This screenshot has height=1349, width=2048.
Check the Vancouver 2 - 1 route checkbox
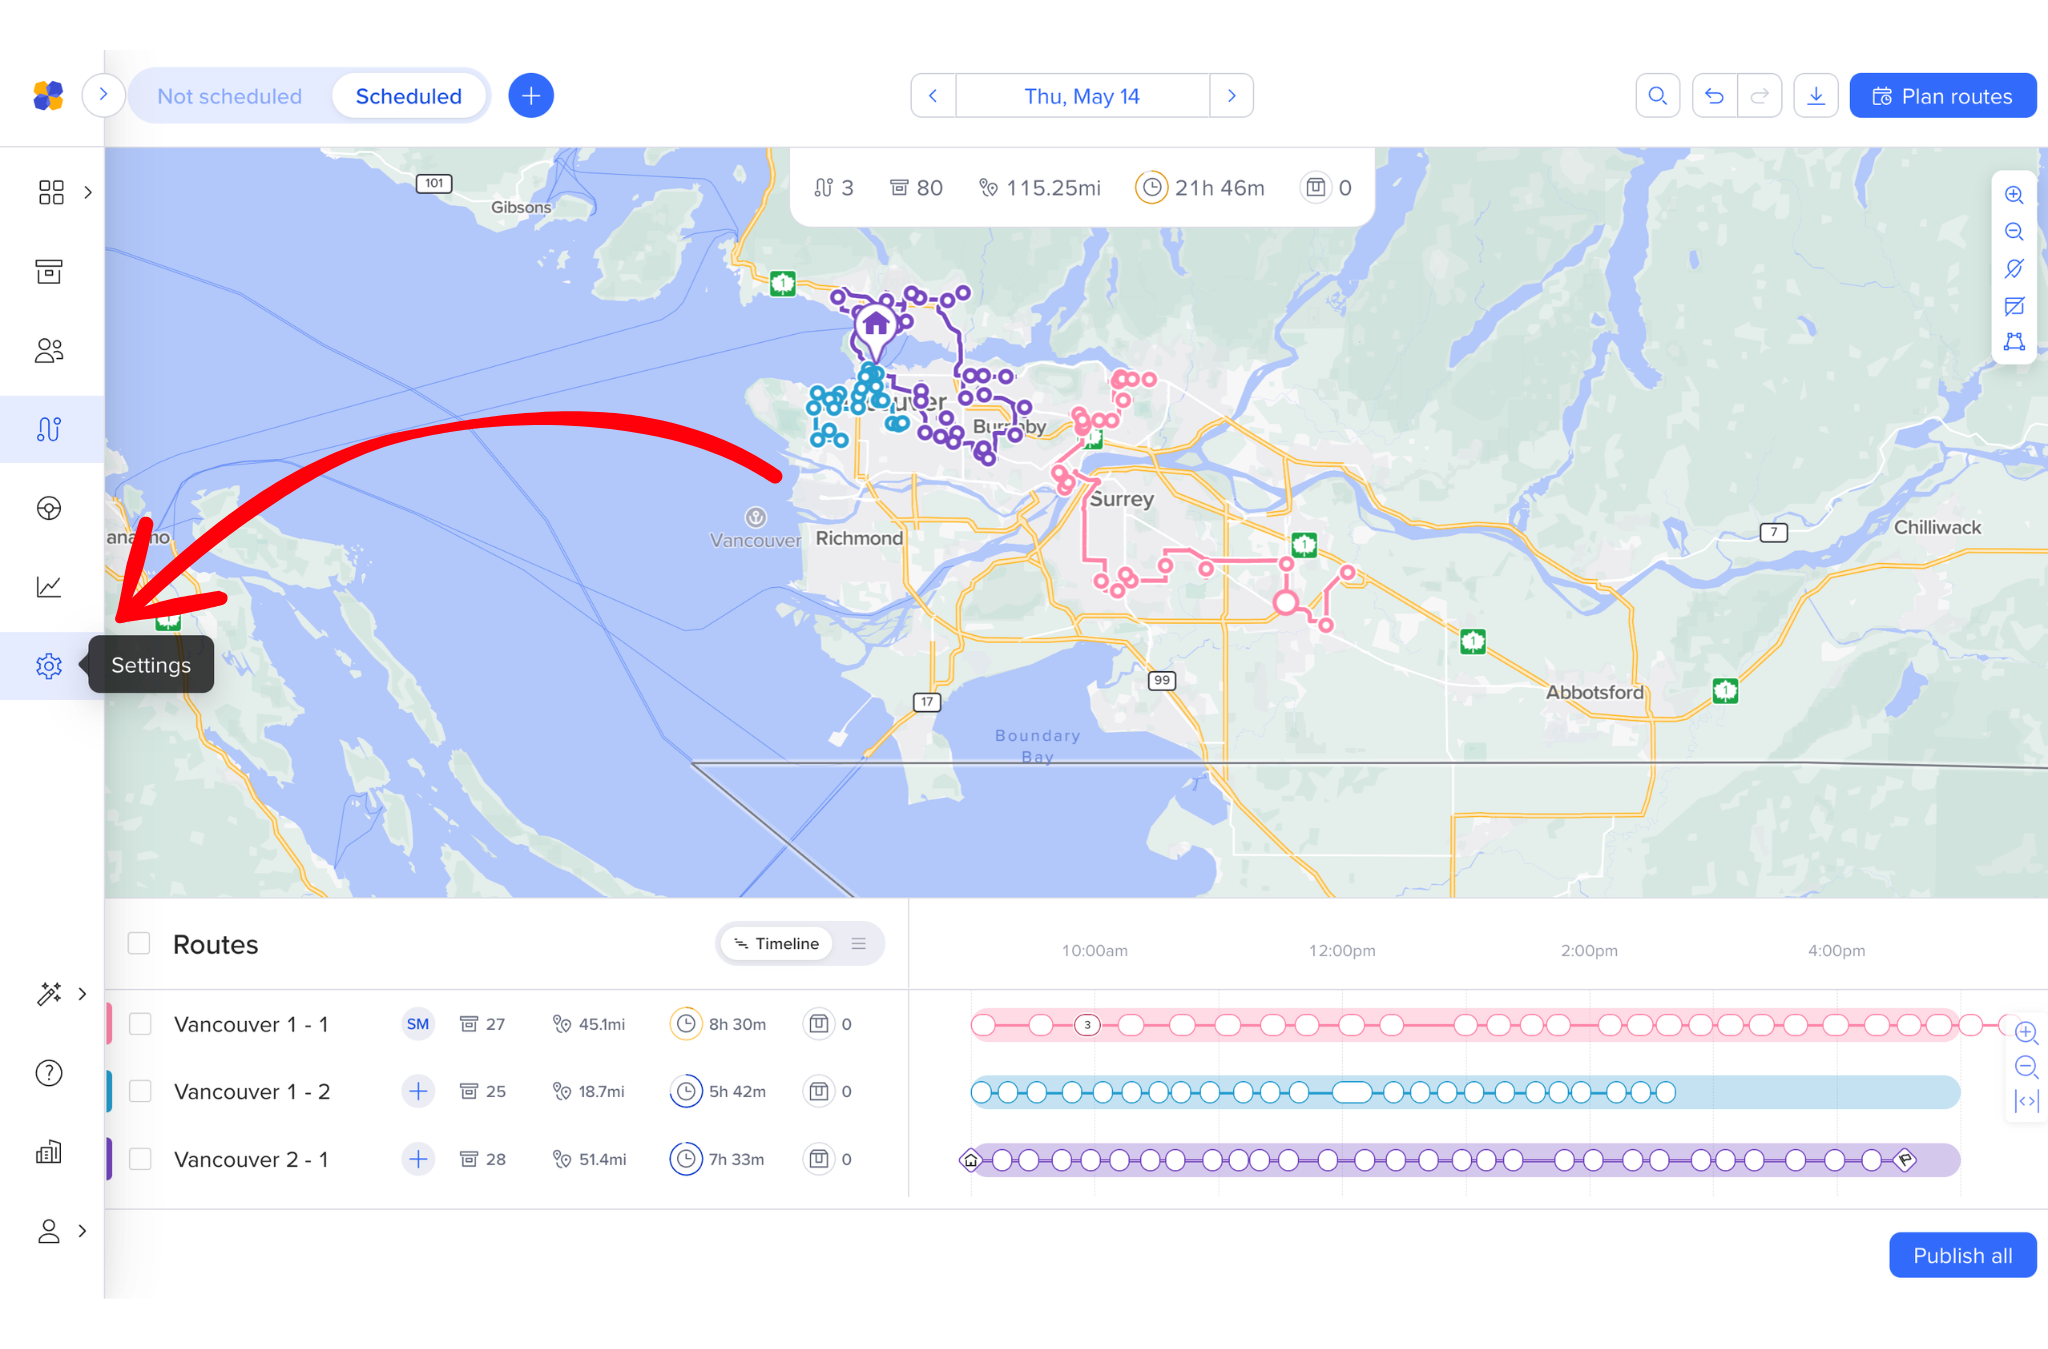click(140, 1159)
